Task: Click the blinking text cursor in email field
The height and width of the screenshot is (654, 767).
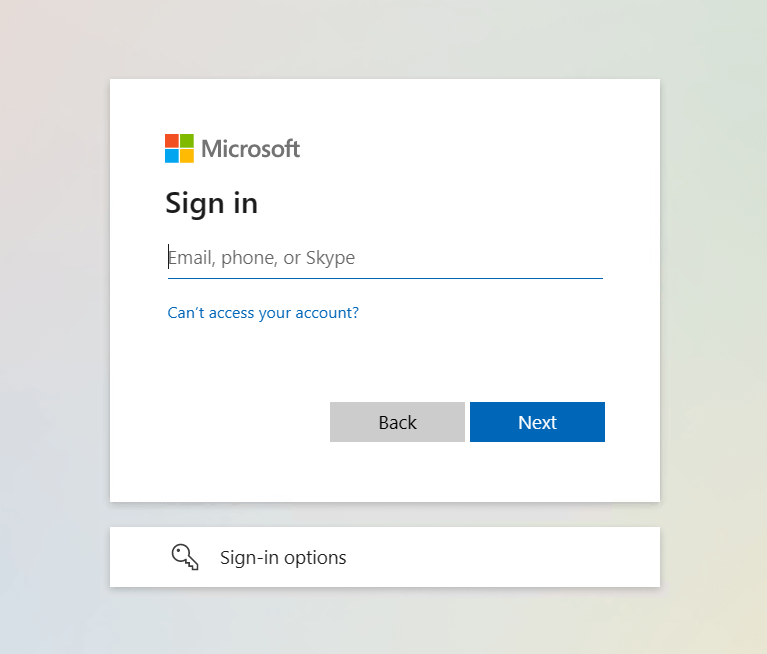Action: pyautogui.click(x=168, y=257)
